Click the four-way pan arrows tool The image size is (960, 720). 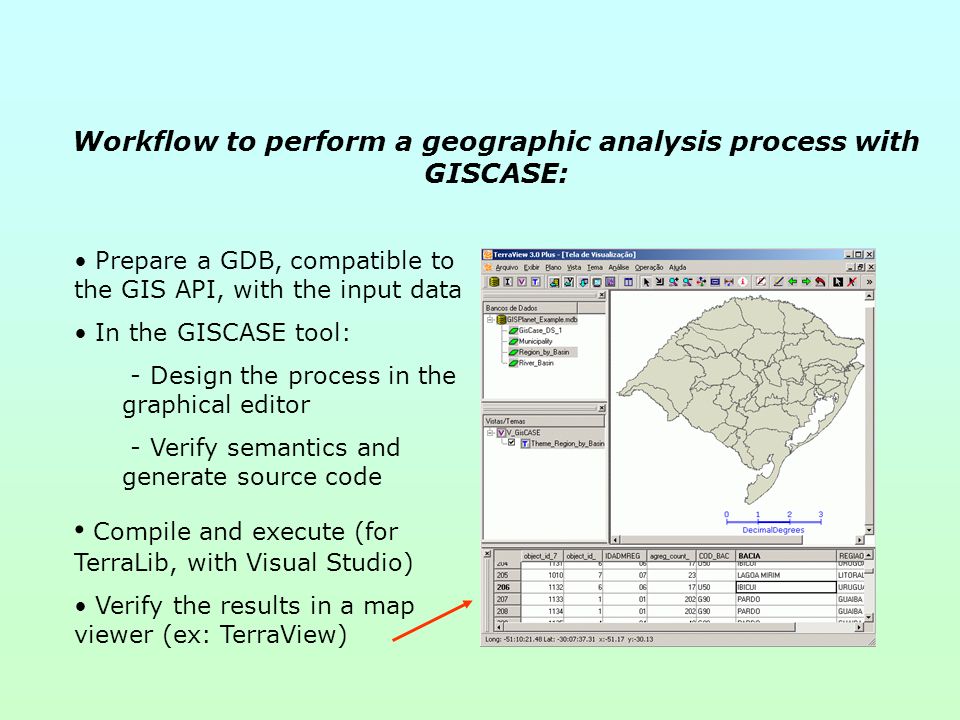701,282
